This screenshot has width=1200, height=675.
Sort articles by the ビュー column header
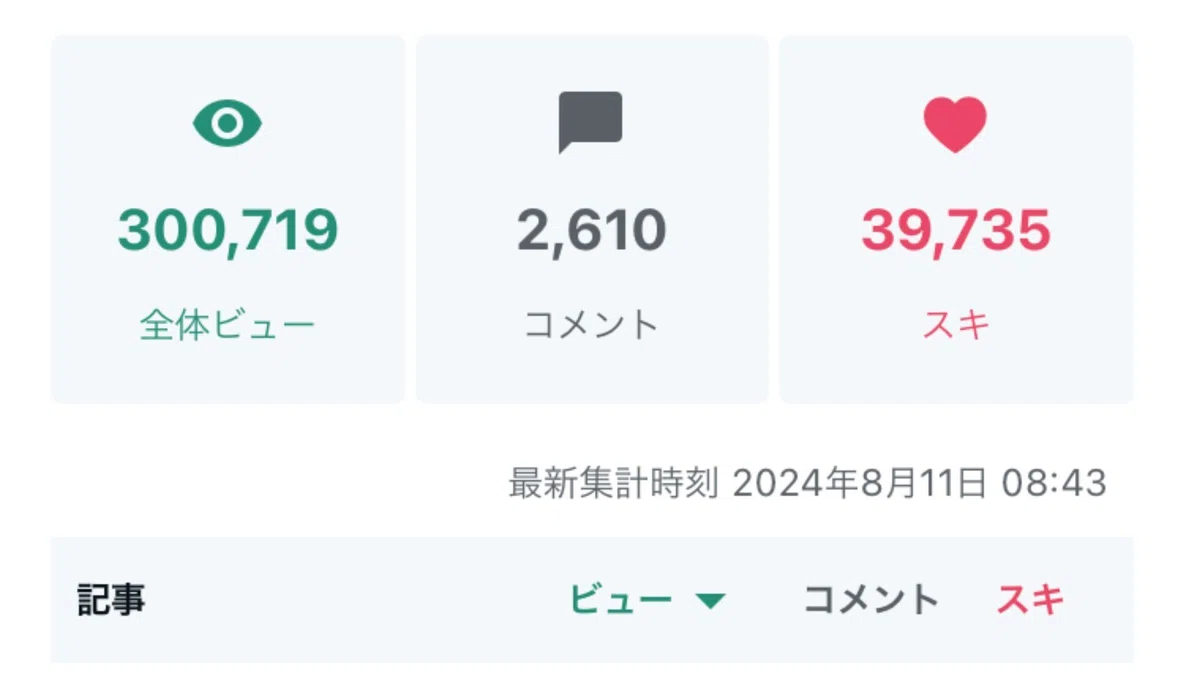coord(620,600)
